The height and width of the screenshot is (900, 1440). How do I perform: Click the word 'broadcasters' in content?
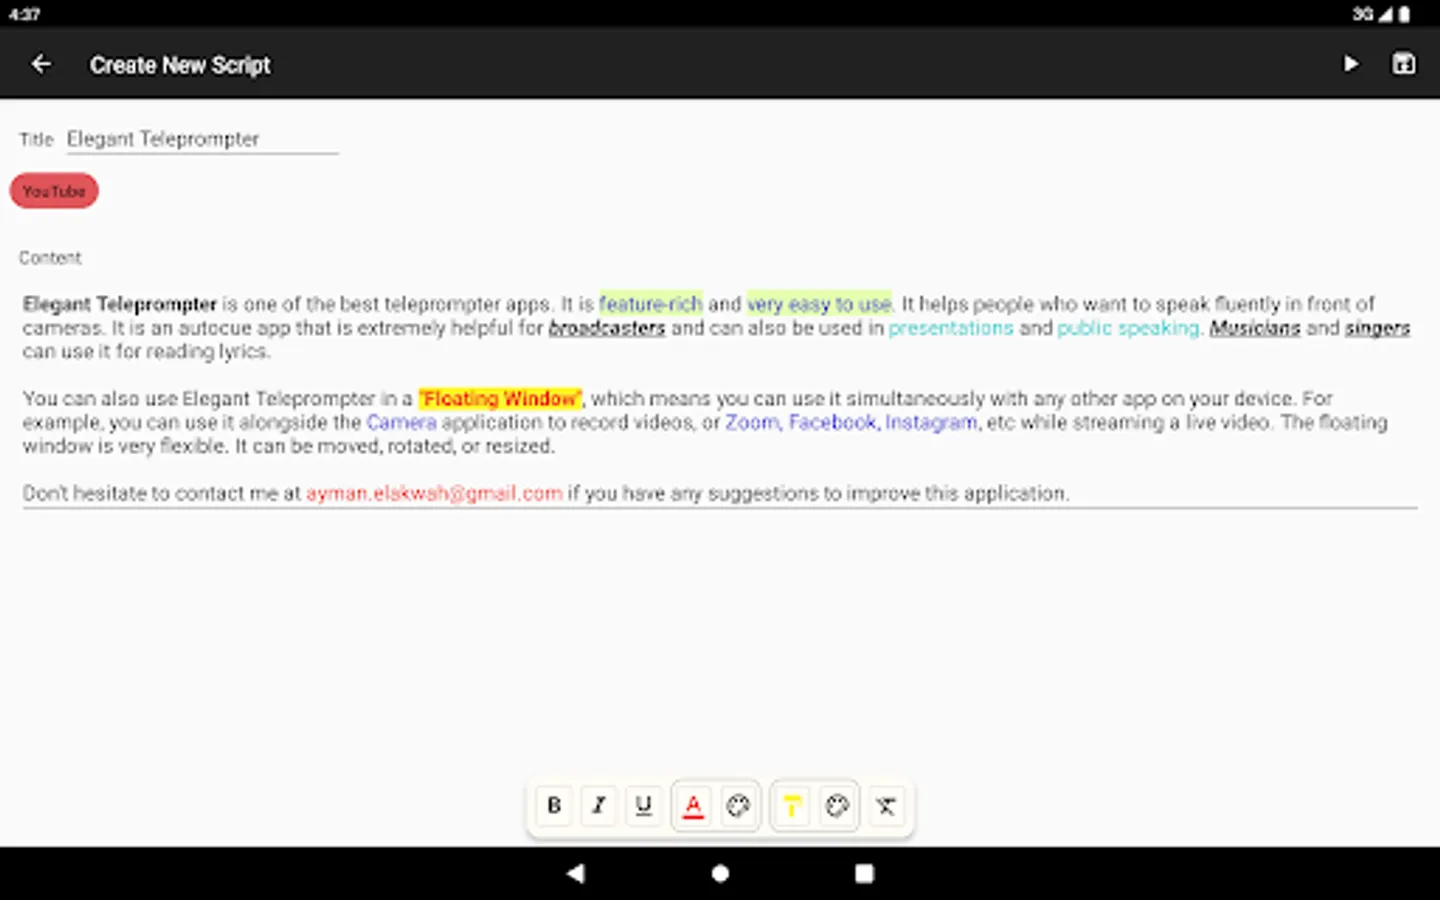pyautogui.click(x=607, y=328)
